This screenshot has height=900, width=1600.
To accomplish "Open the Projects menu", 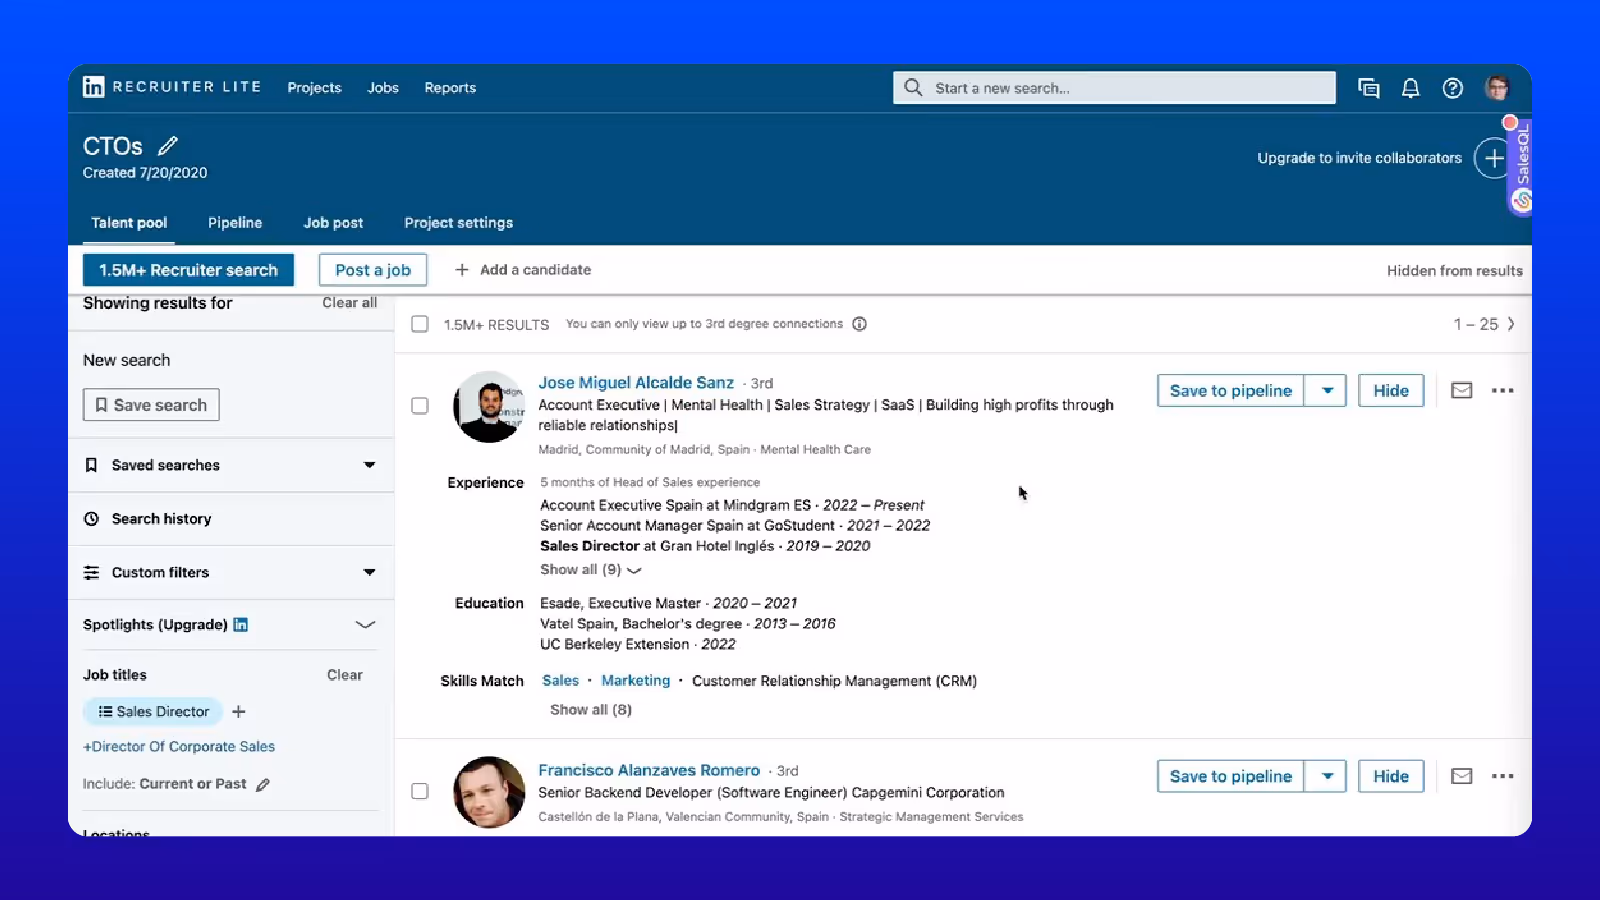I will point(314,88).
